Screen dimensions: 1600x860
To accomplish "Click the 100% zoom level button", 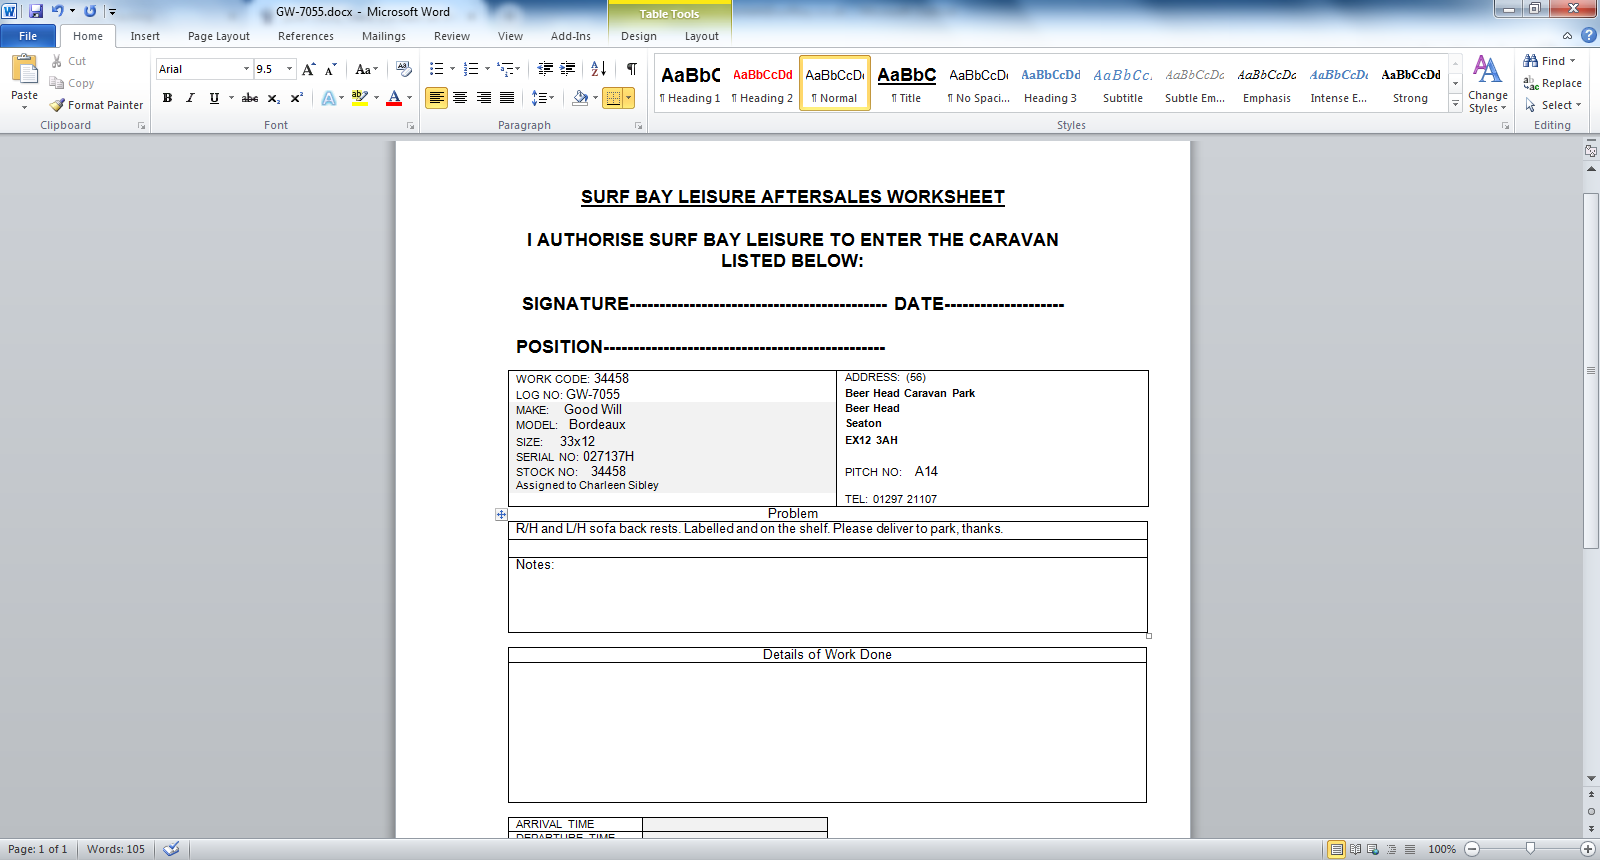I will click(1442, 849).
